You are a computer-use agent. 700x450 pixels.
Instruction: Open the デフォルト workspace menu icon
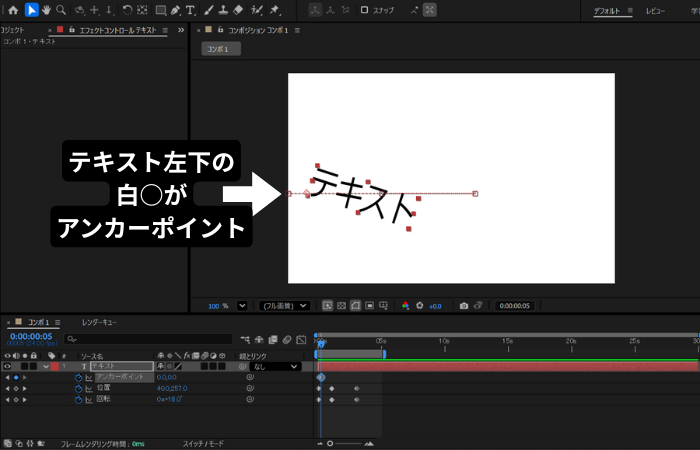[x=630, y=10]
